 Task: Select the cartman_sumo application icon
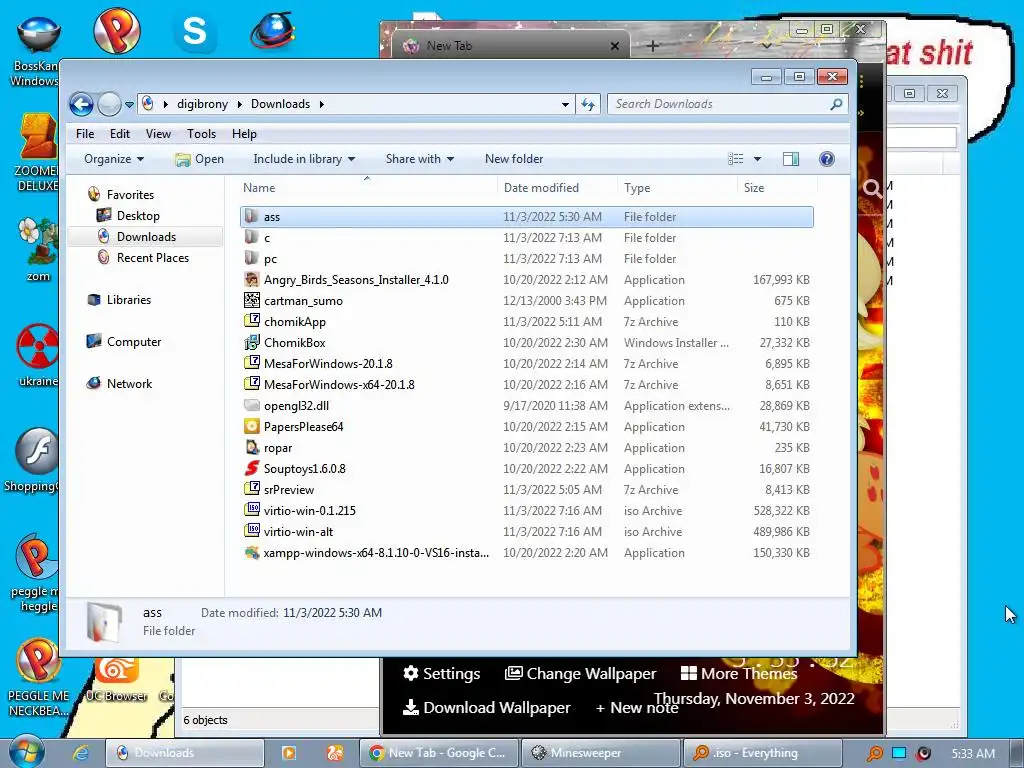click(251, 300)
